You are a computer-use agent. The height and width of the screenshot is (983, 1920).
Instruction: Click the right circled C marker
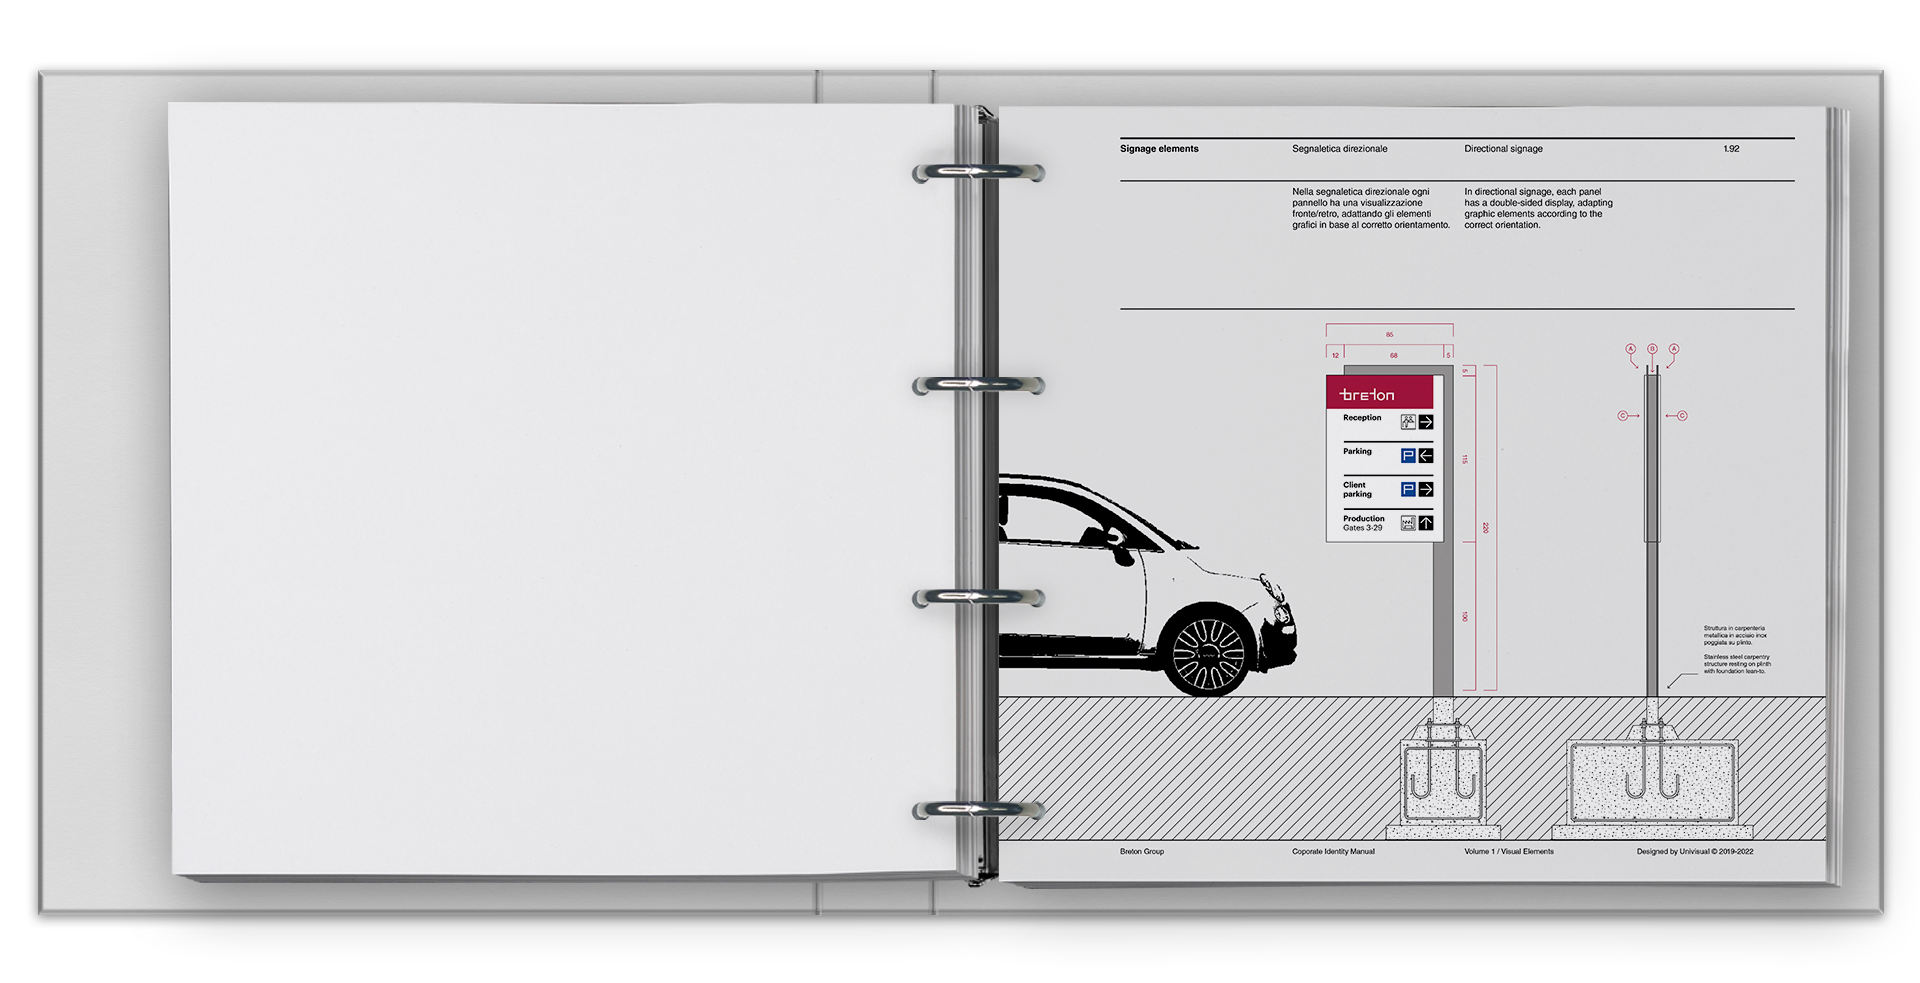click(1682, 416)
